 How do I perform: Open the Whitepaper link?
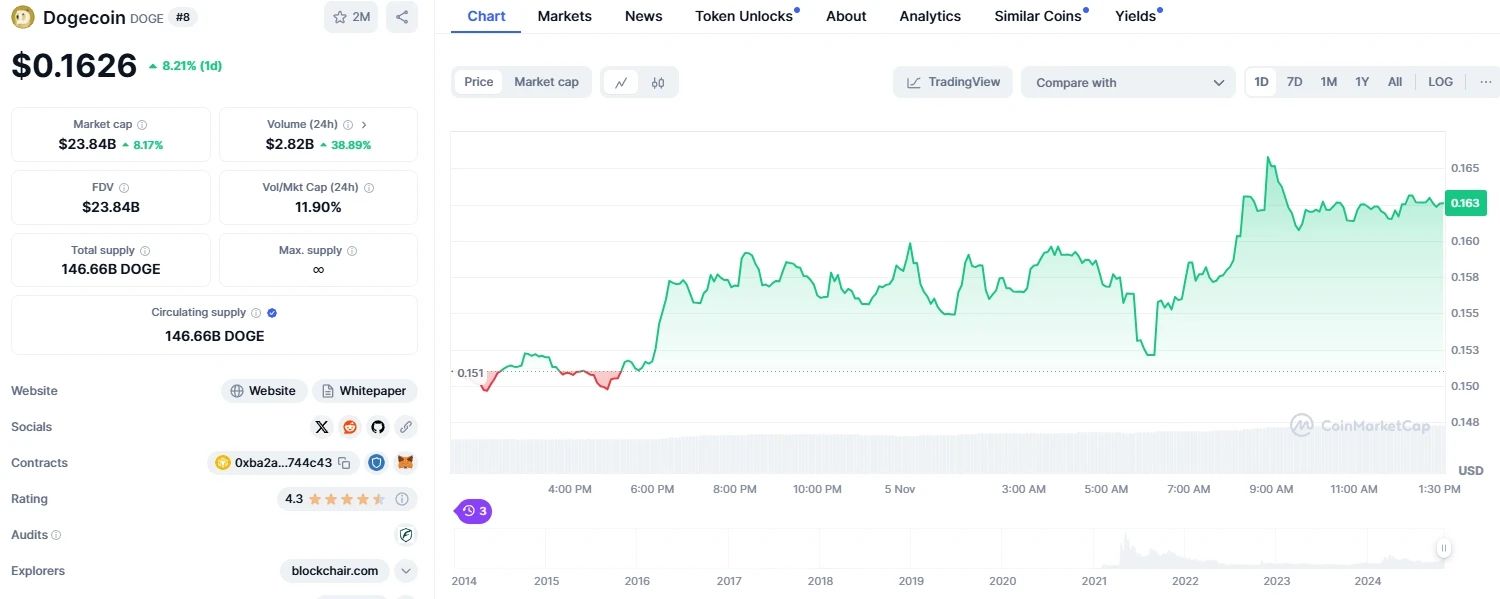(x=365, y=391)
